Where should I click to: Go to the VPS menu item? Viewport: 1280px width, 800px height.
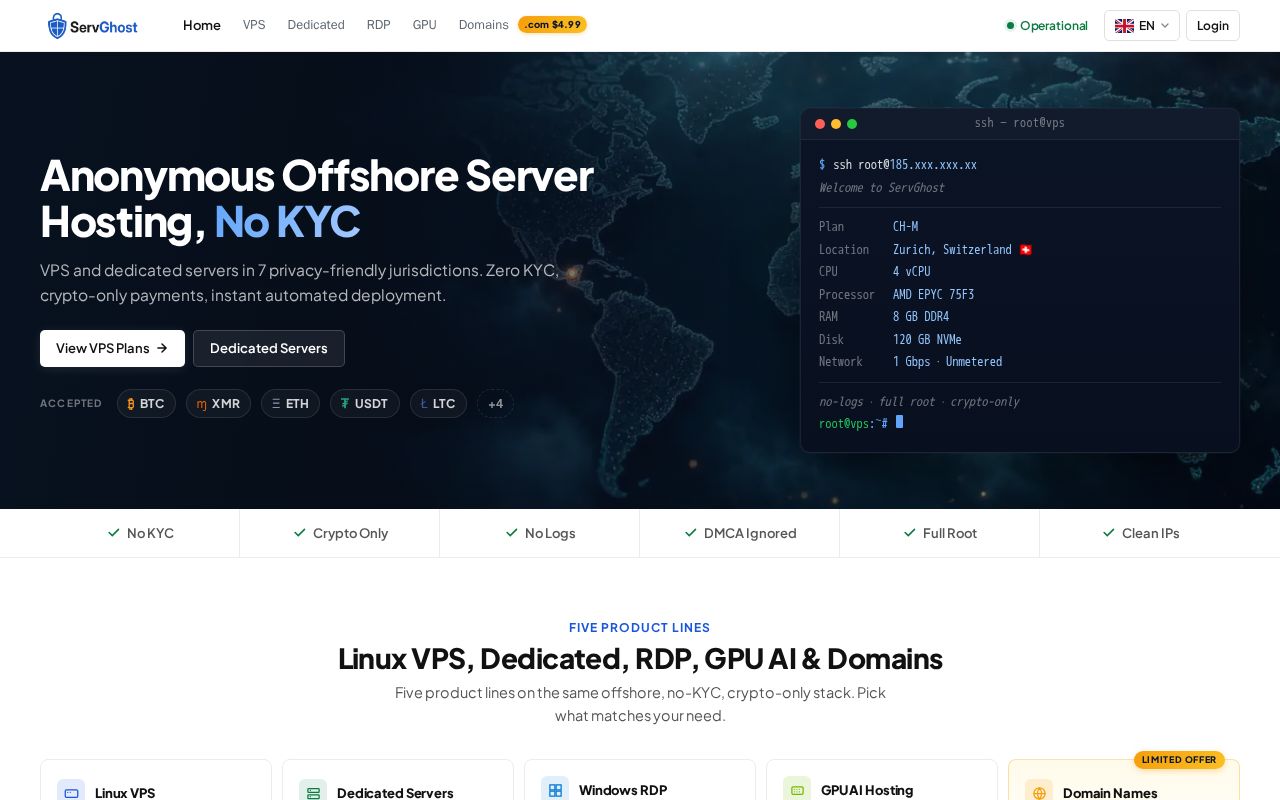tap(254, 25)
